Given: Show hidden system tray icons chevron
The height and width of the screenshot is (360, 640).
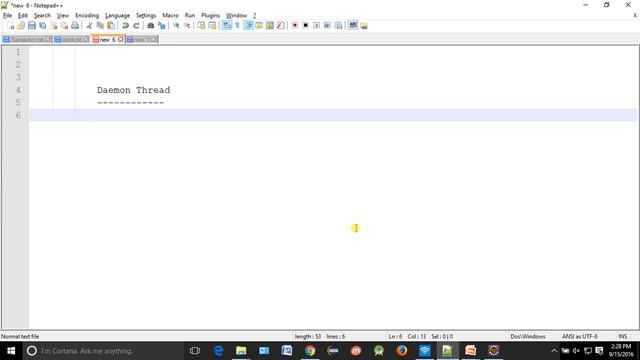Looking at the screenshot, I should coord(554,351).
